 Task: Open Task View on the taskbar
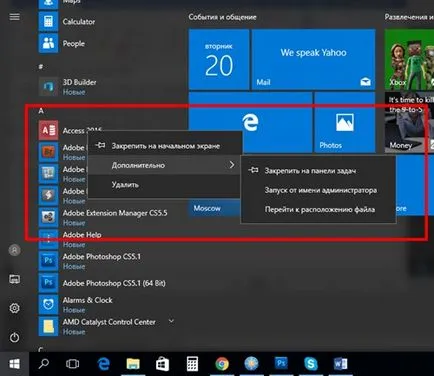72,364
